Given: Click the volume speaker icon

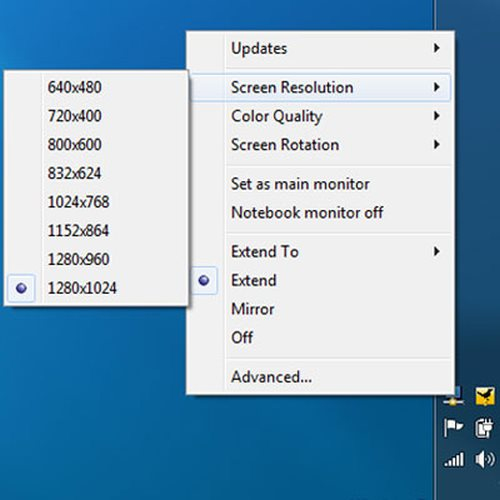Looking at the screenshot, I should 484,459.
